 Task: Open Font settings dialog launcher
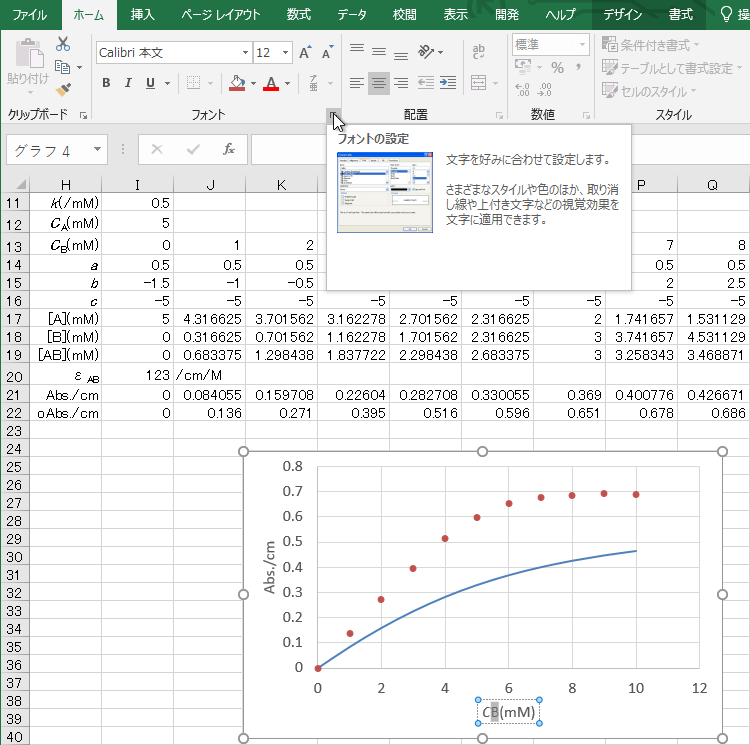(333, 115)
